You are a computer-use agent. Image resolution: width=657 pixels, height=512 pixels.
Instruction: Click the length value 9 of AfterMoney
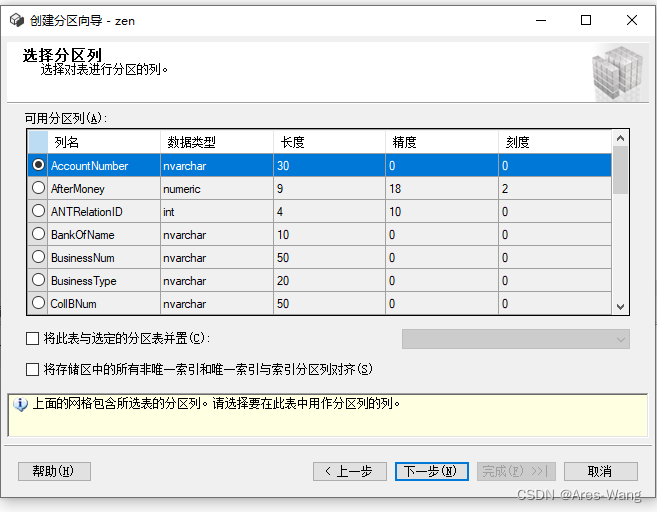click(x=329, y=188)
